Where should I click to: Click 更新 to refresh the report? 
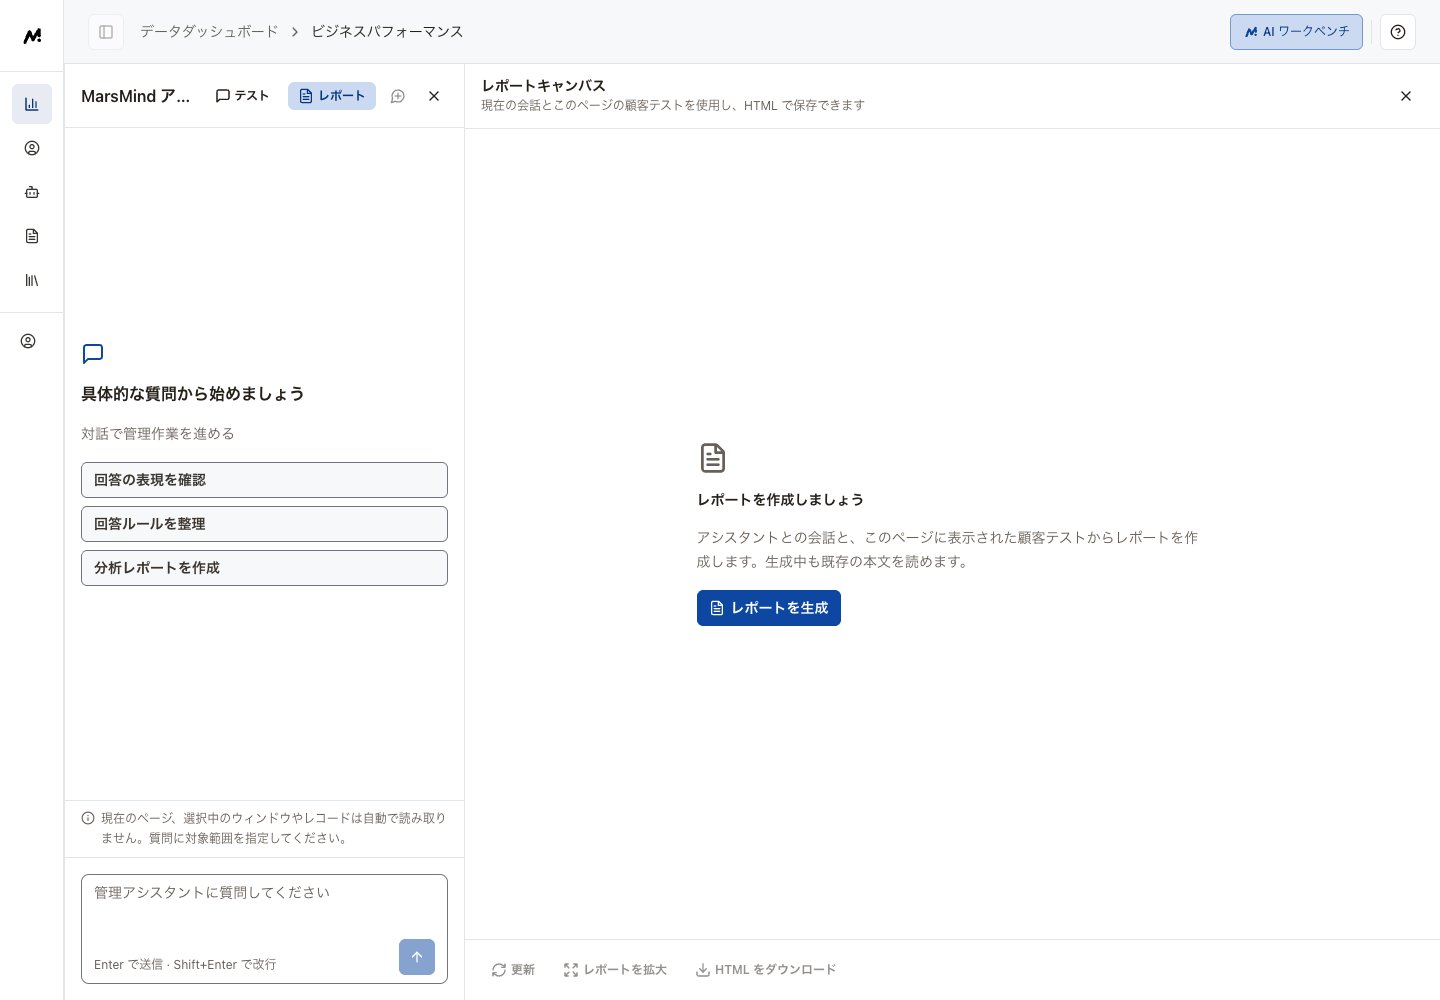(513, 970)
